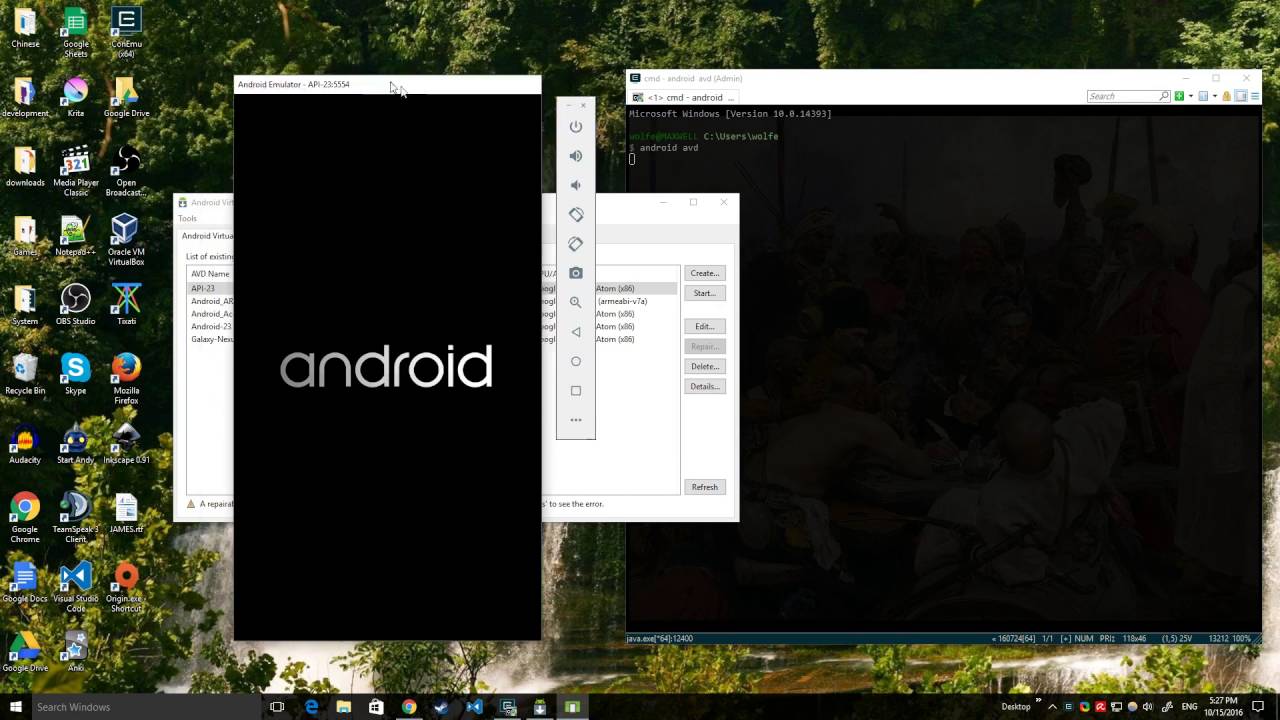Open the Audacity desktop shortcut
The width and height of the screenshot is (1280, 720).
[x=25, y=443]
